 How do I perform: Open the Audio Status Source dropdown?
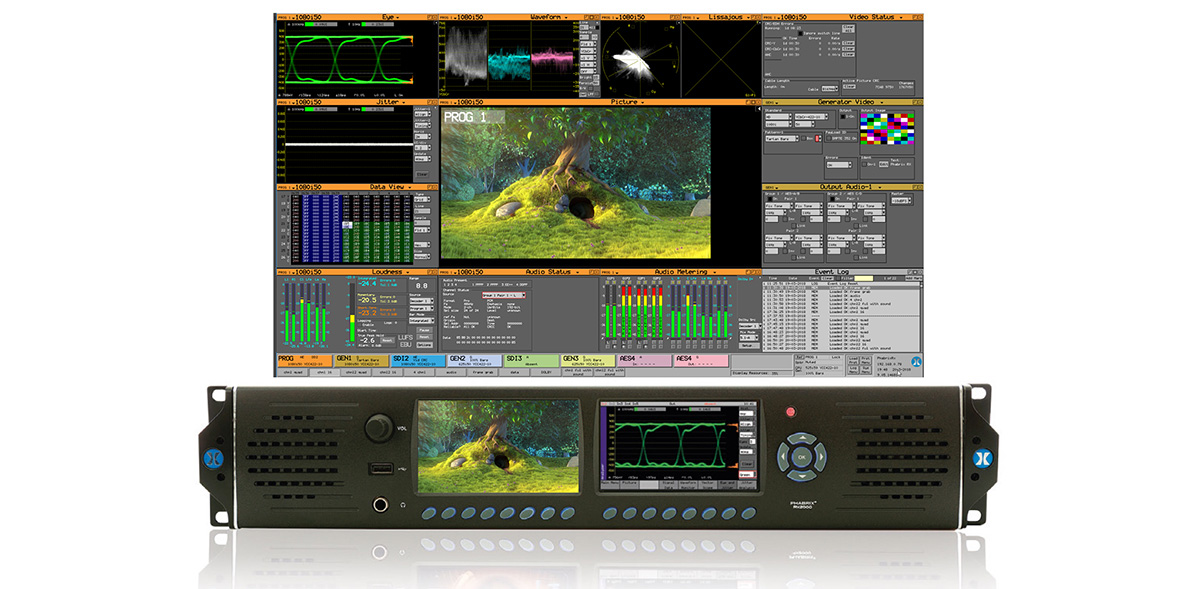pos(503,296)
